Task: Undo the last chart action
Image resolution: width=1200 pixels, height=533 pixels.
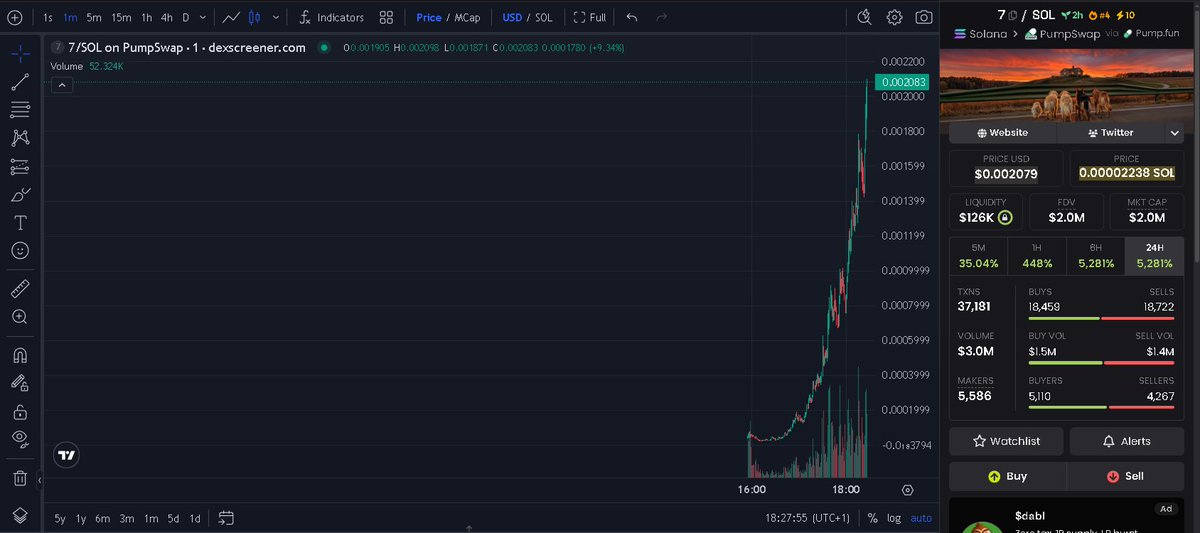Action: tap(631, 17)
